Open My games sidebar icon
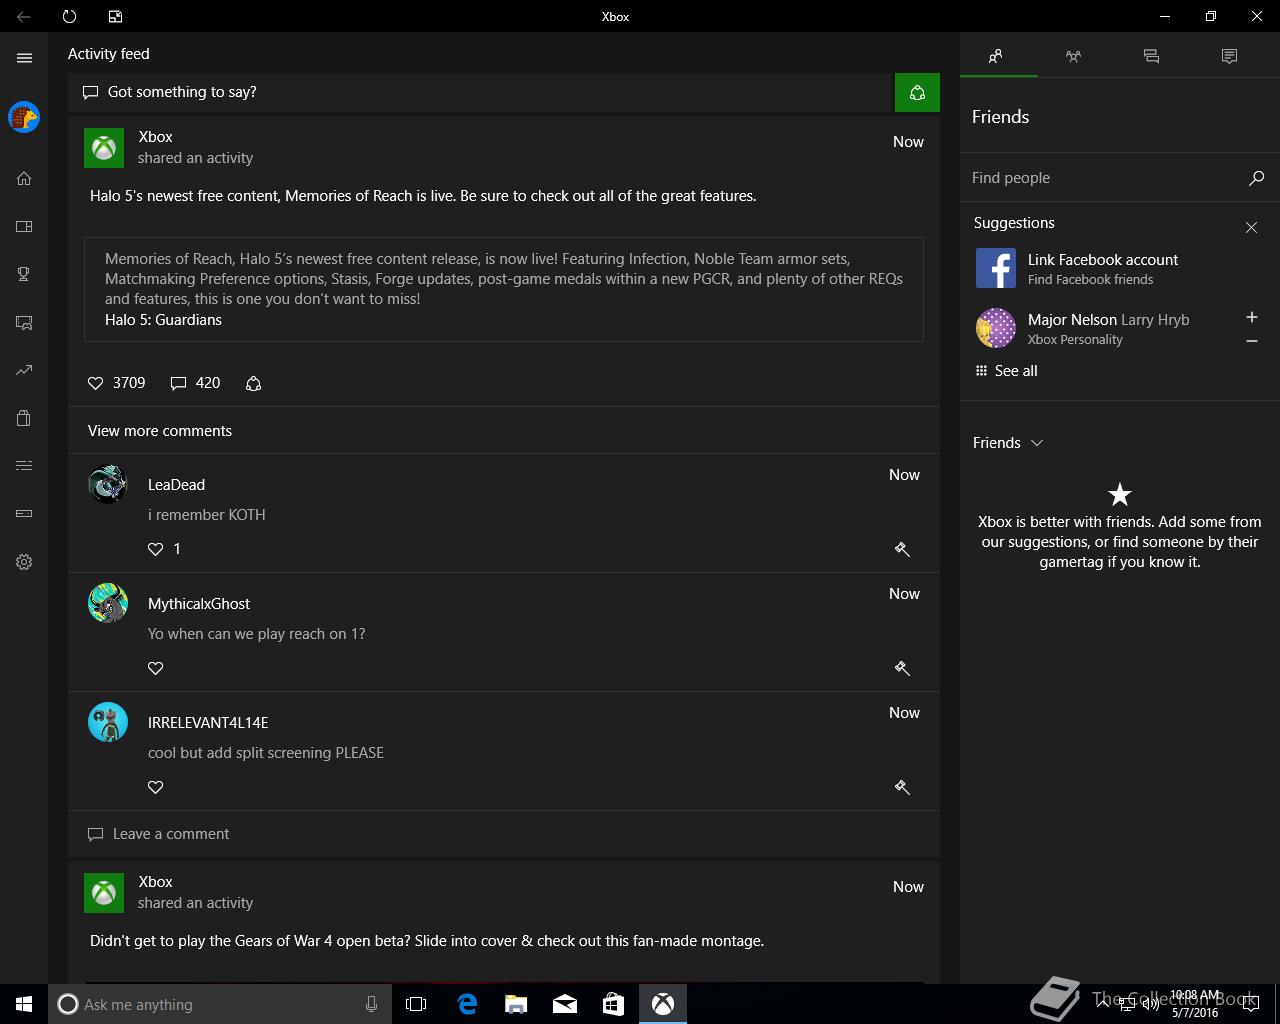The image size is (1280, 1024). pyautogui.click(x=24, y=226)
